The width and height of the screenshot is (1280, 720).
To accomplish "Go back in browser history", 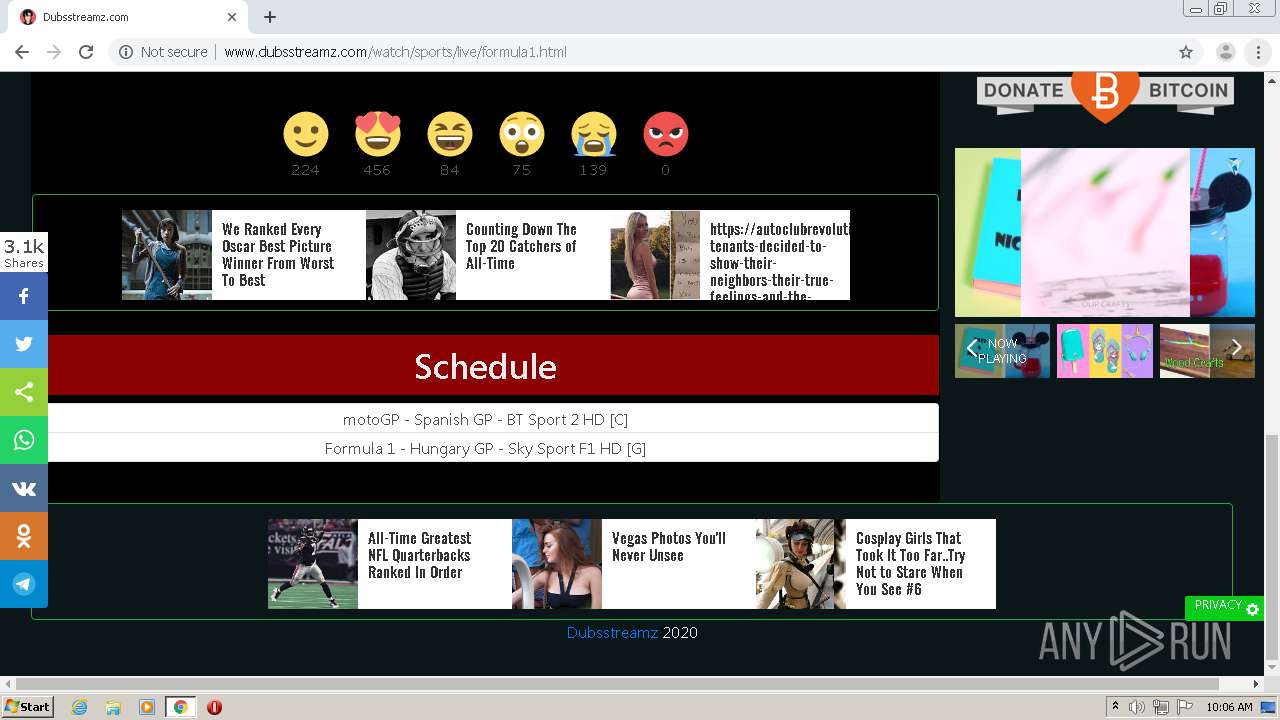I will pos(22,52).
